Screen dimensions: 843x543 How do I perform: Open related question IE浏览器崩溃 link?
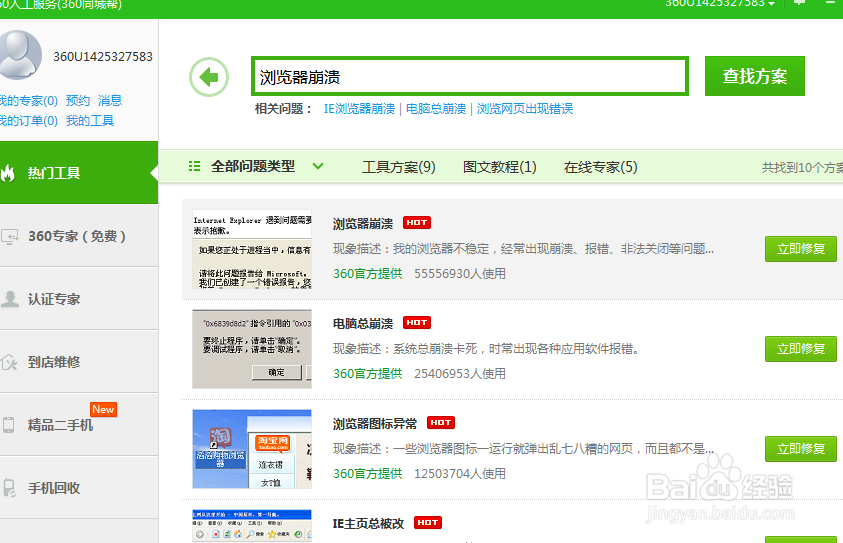click(x=359, y=109)
